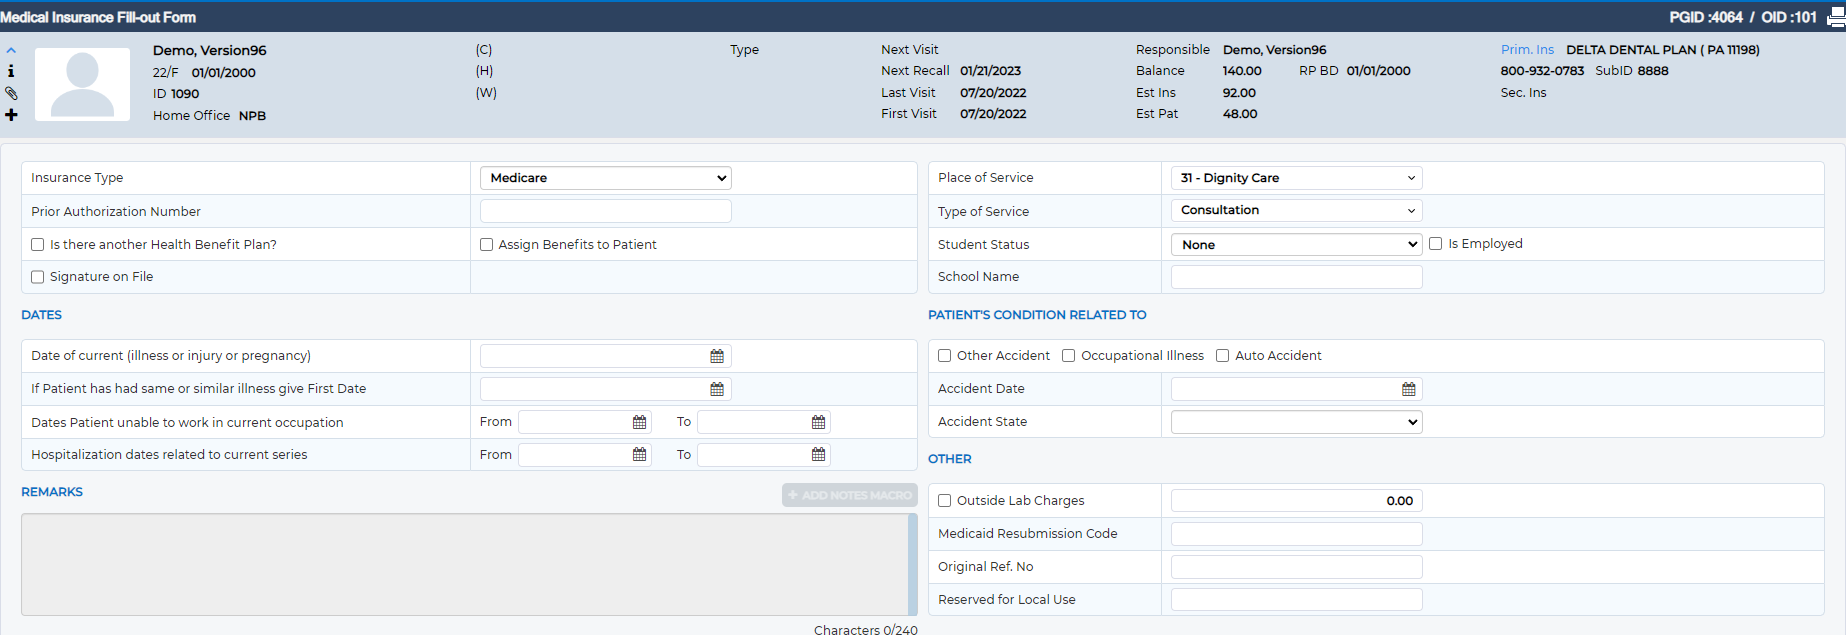Open the hospitalization From date calendar

[x=639, y=455]
